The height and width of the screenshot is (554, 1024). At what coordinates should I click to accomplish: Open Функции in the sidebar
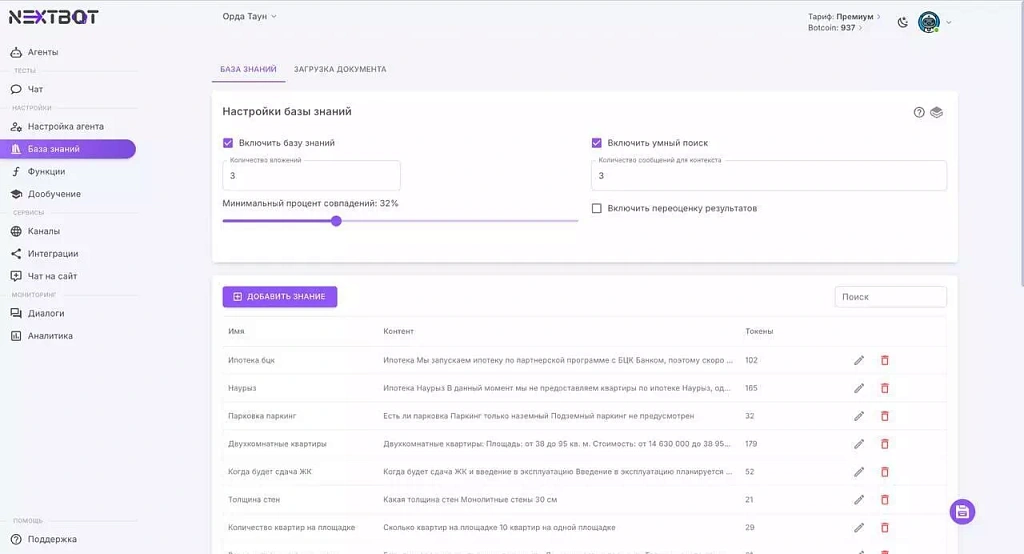click(46, 171)
